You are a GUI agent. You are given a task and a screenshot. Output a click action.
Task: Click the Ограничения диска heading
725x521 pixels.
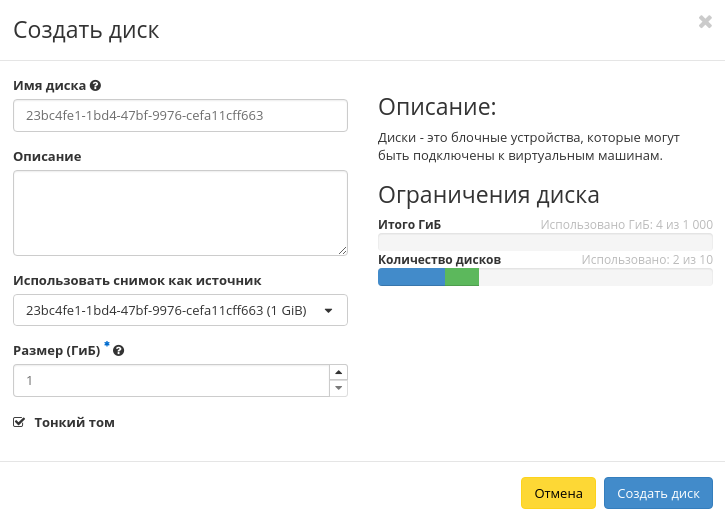tap(489, 194)
